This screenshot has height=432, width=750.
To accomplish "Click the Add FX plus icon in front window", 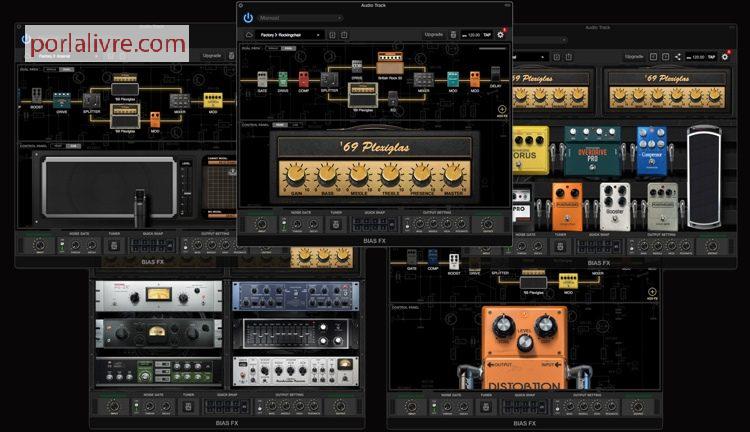I will pyautogui.click(x=502, y=110).
